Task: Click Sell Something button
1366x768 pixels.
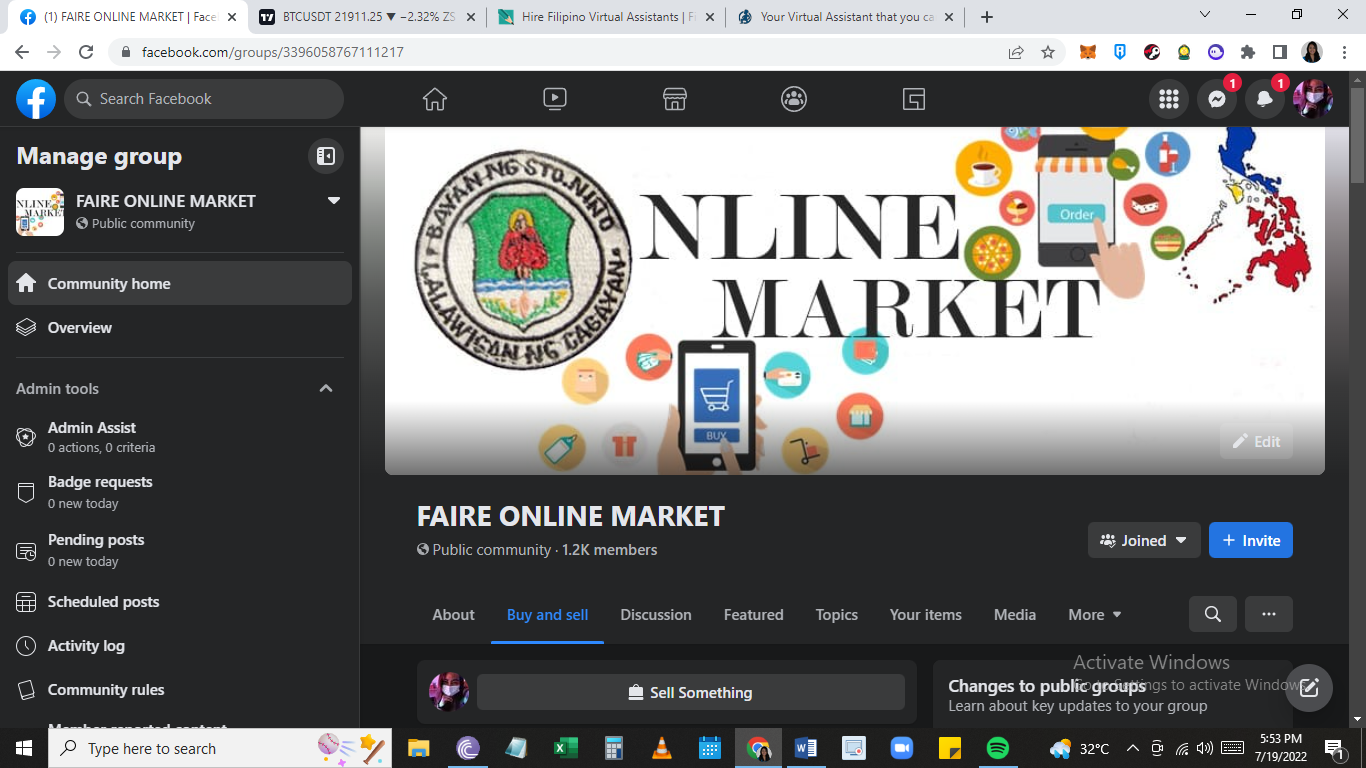Action: pos(691,692)
